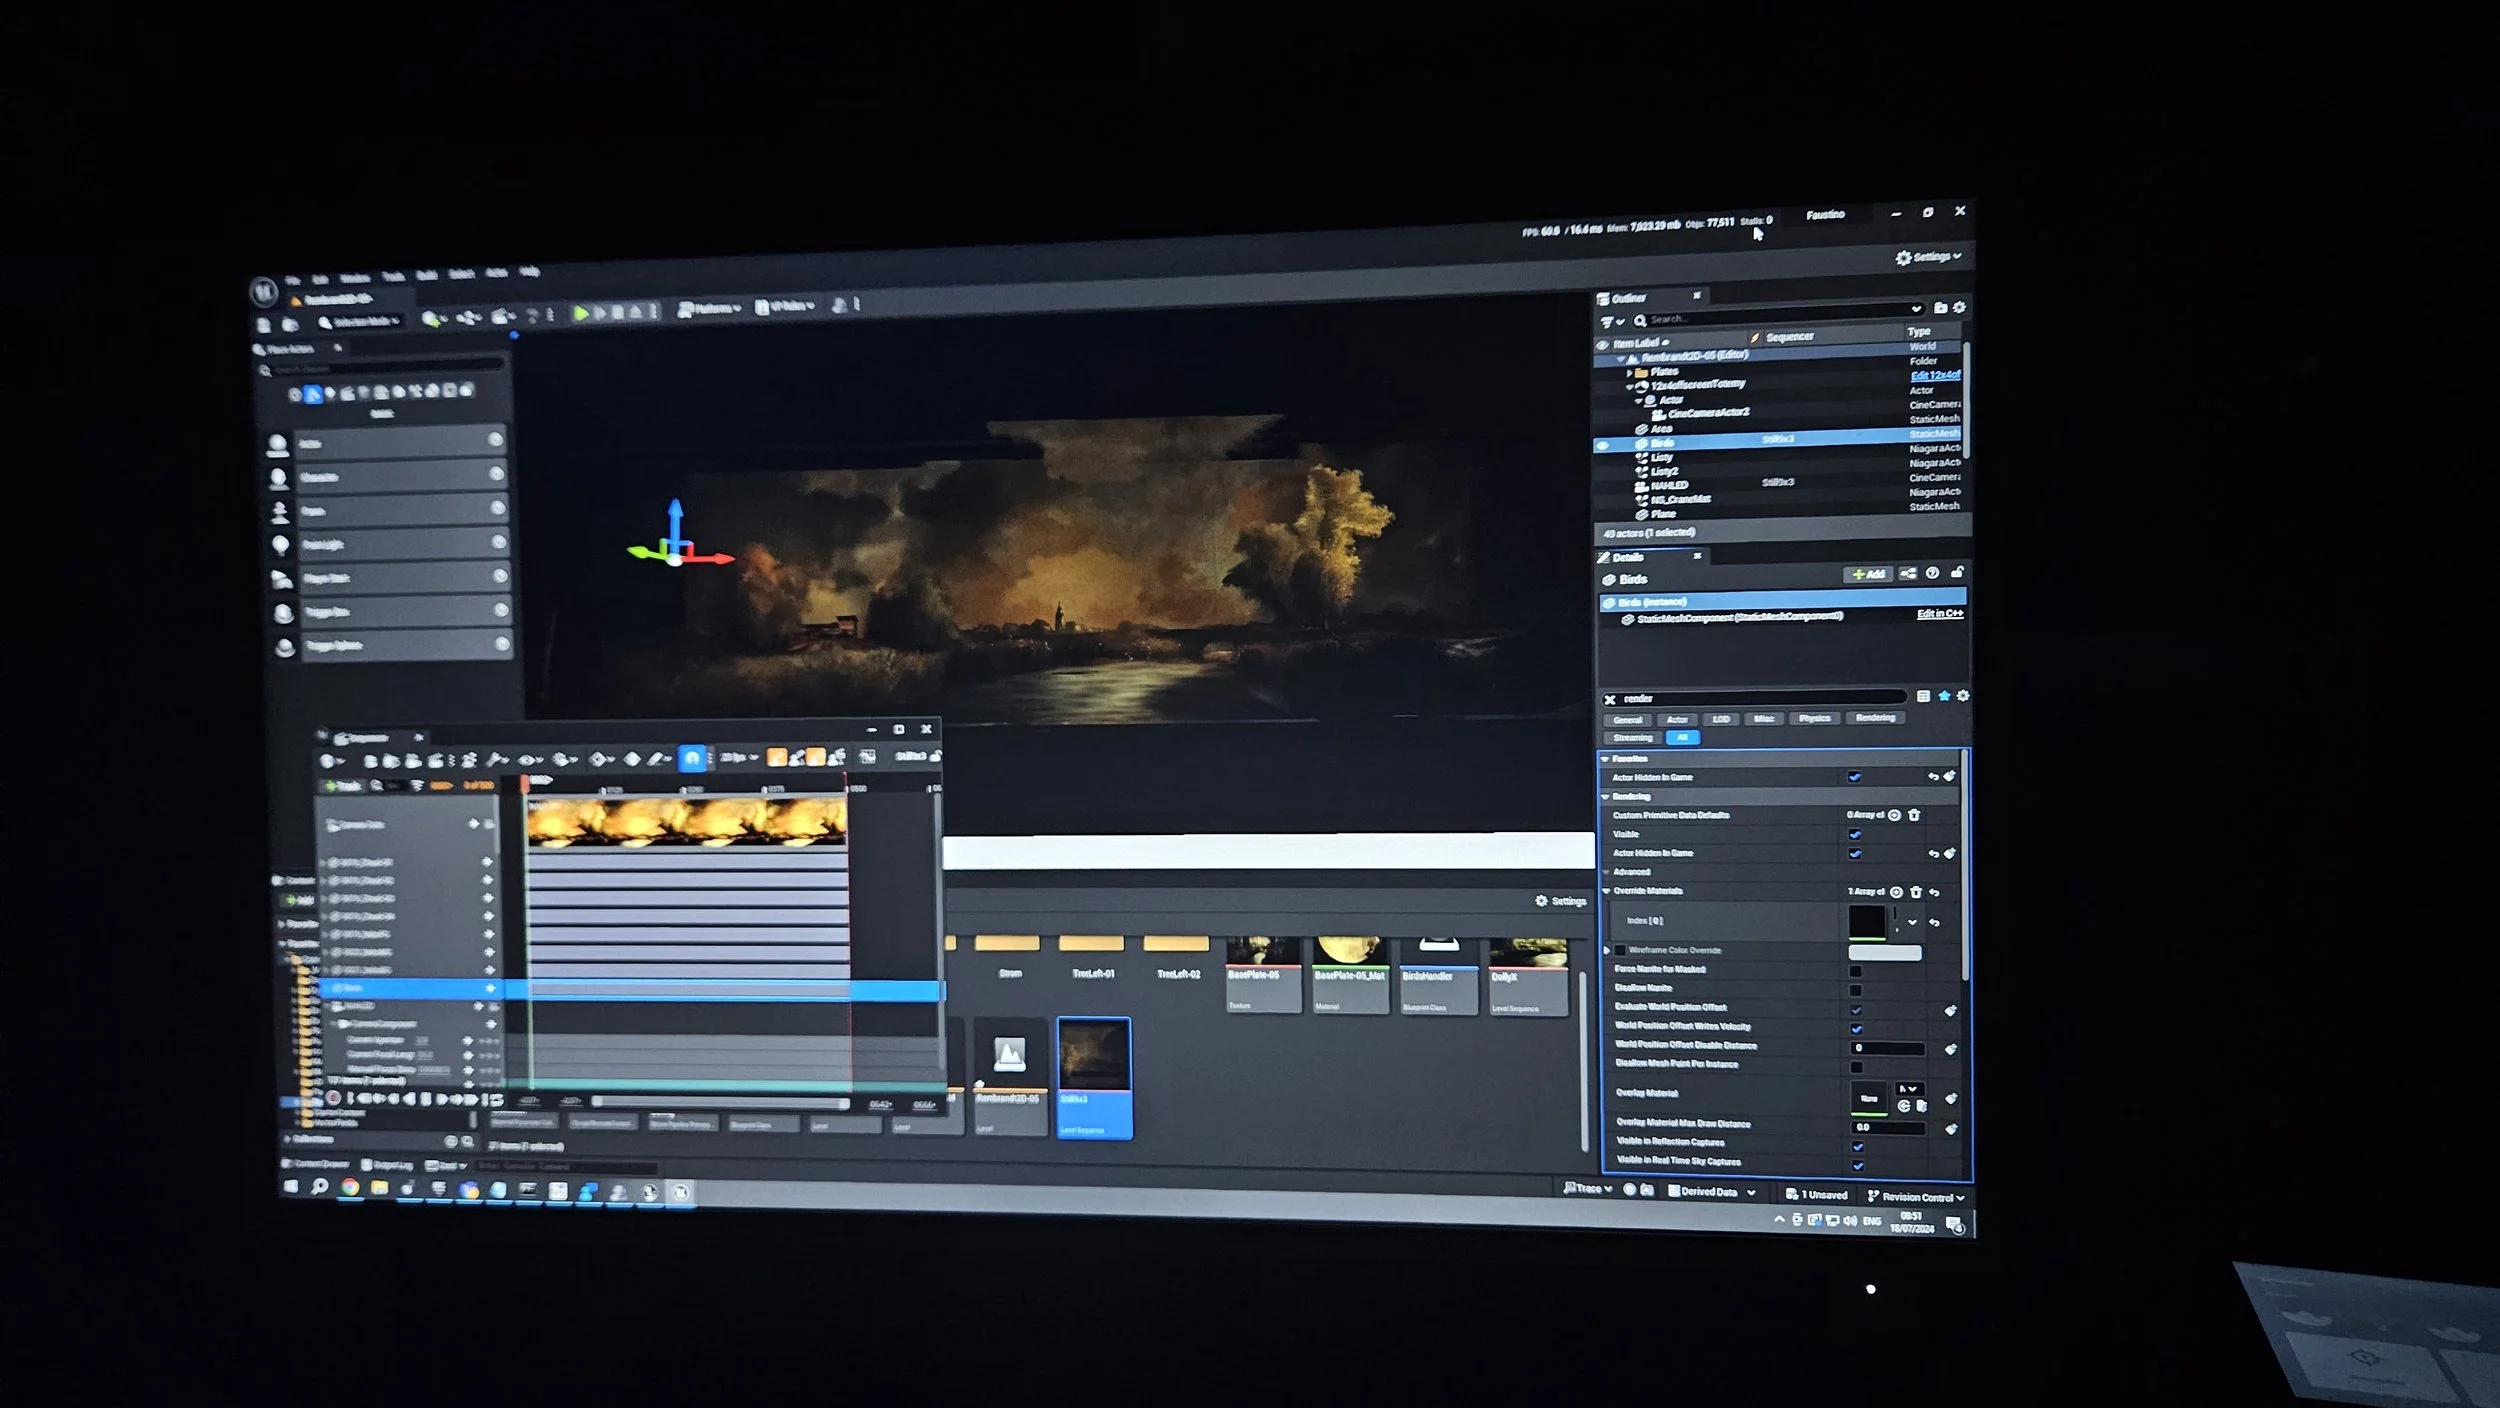Open the Selection Mode dropdown

pyautogui.click(x=360, y=321)
